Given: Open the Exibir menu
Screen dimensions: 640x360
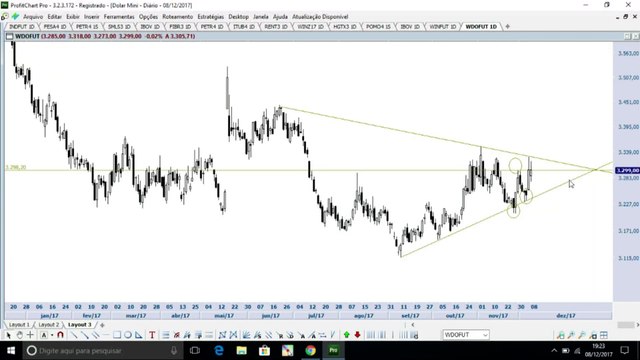Looking at the screenshot, I should pyautogui.click(x=73, y=17).
